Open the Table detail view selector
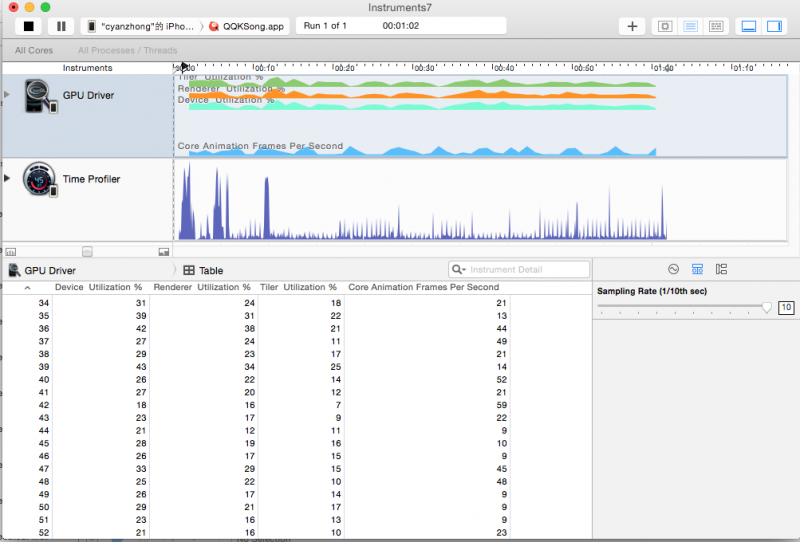The image size is (800, 542). [x=204, y=270]
